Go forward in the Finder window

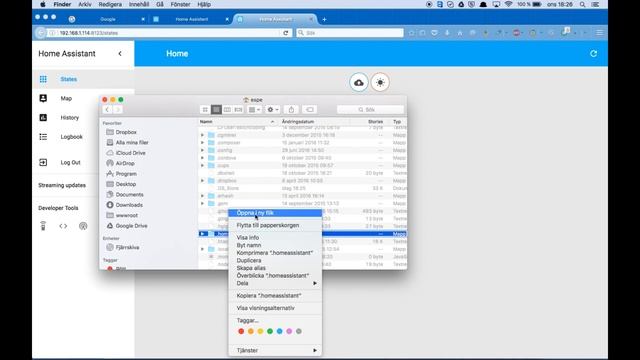[118, 109]
